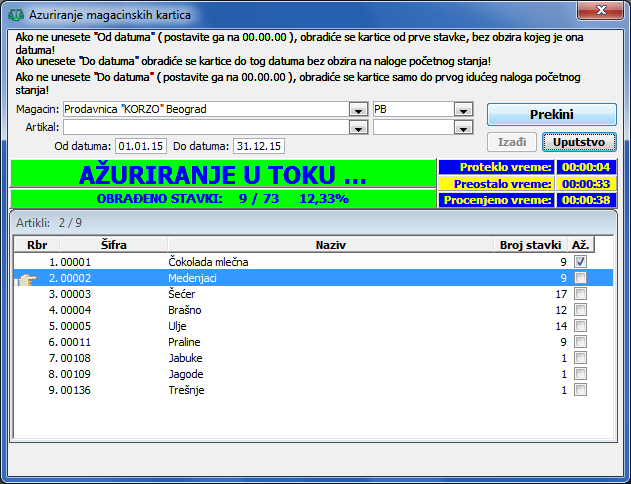Image resolution: width=631 pixels, height=484 pixels.
Task: Open the Magacin name dropdown arrow
Action: [358, 109]
